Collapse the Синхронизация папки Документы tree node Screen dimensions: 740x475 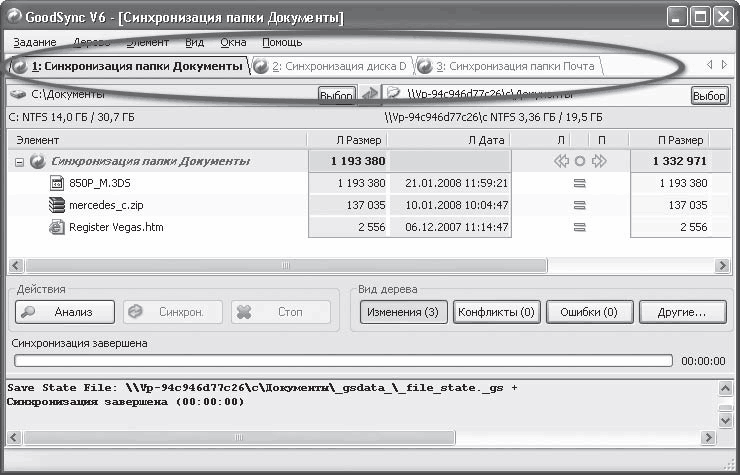point(19,162)
